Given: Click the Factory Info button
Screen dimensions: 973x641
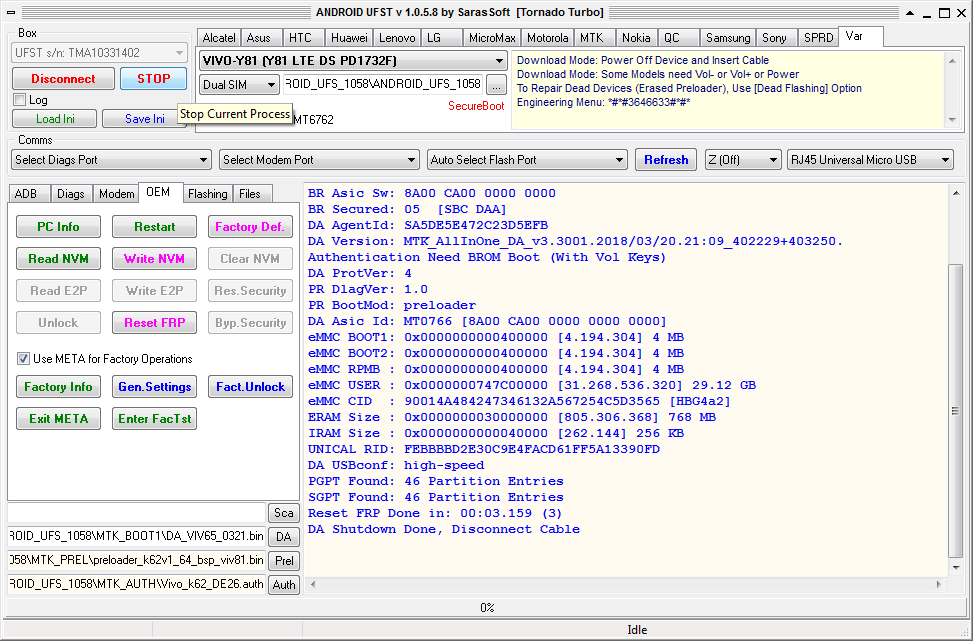Looking at the screenshot, I should 58,387.
